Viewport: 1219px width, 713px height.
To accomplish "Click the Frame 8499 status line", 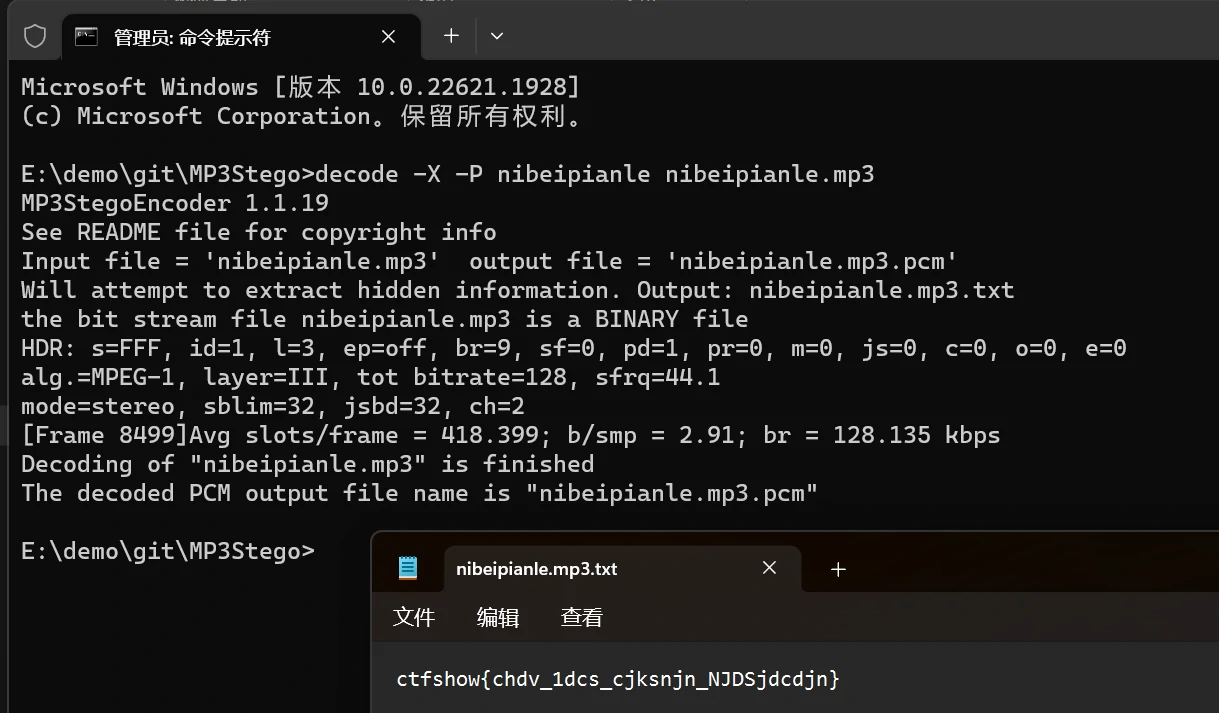I will [x=511, y=435].
